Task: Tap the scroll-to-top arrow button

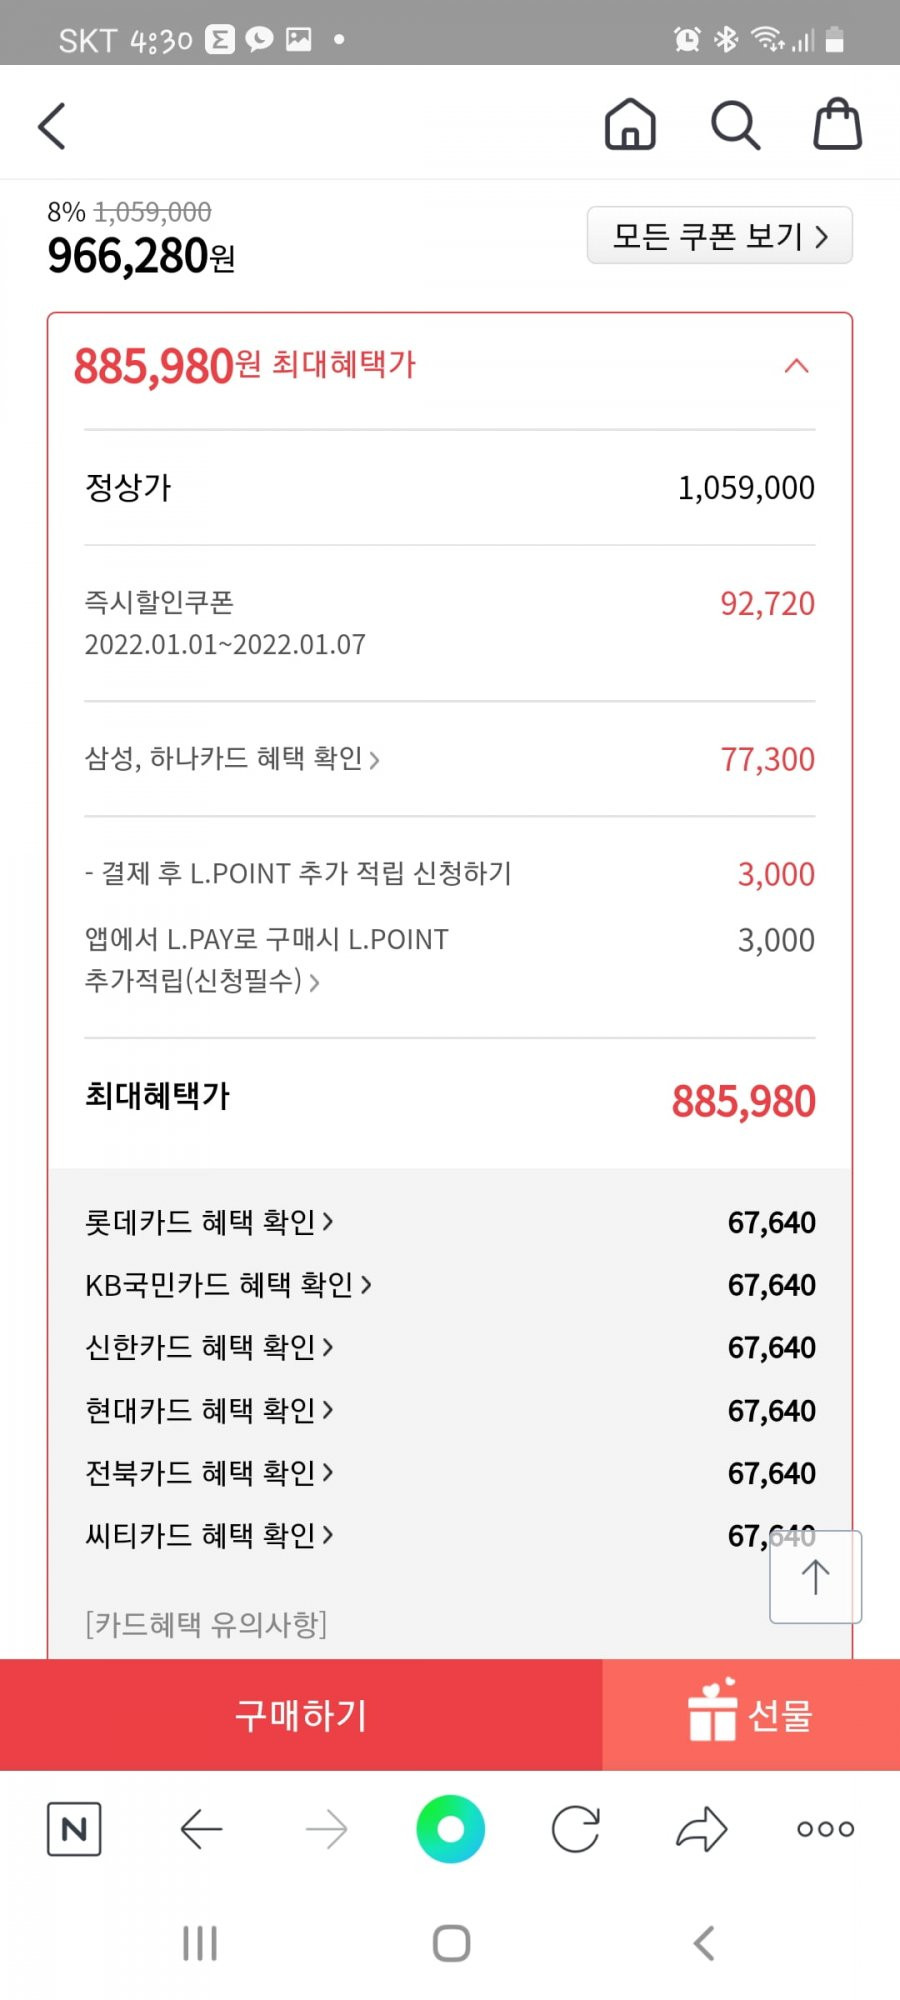Action: coord(815,1577)
